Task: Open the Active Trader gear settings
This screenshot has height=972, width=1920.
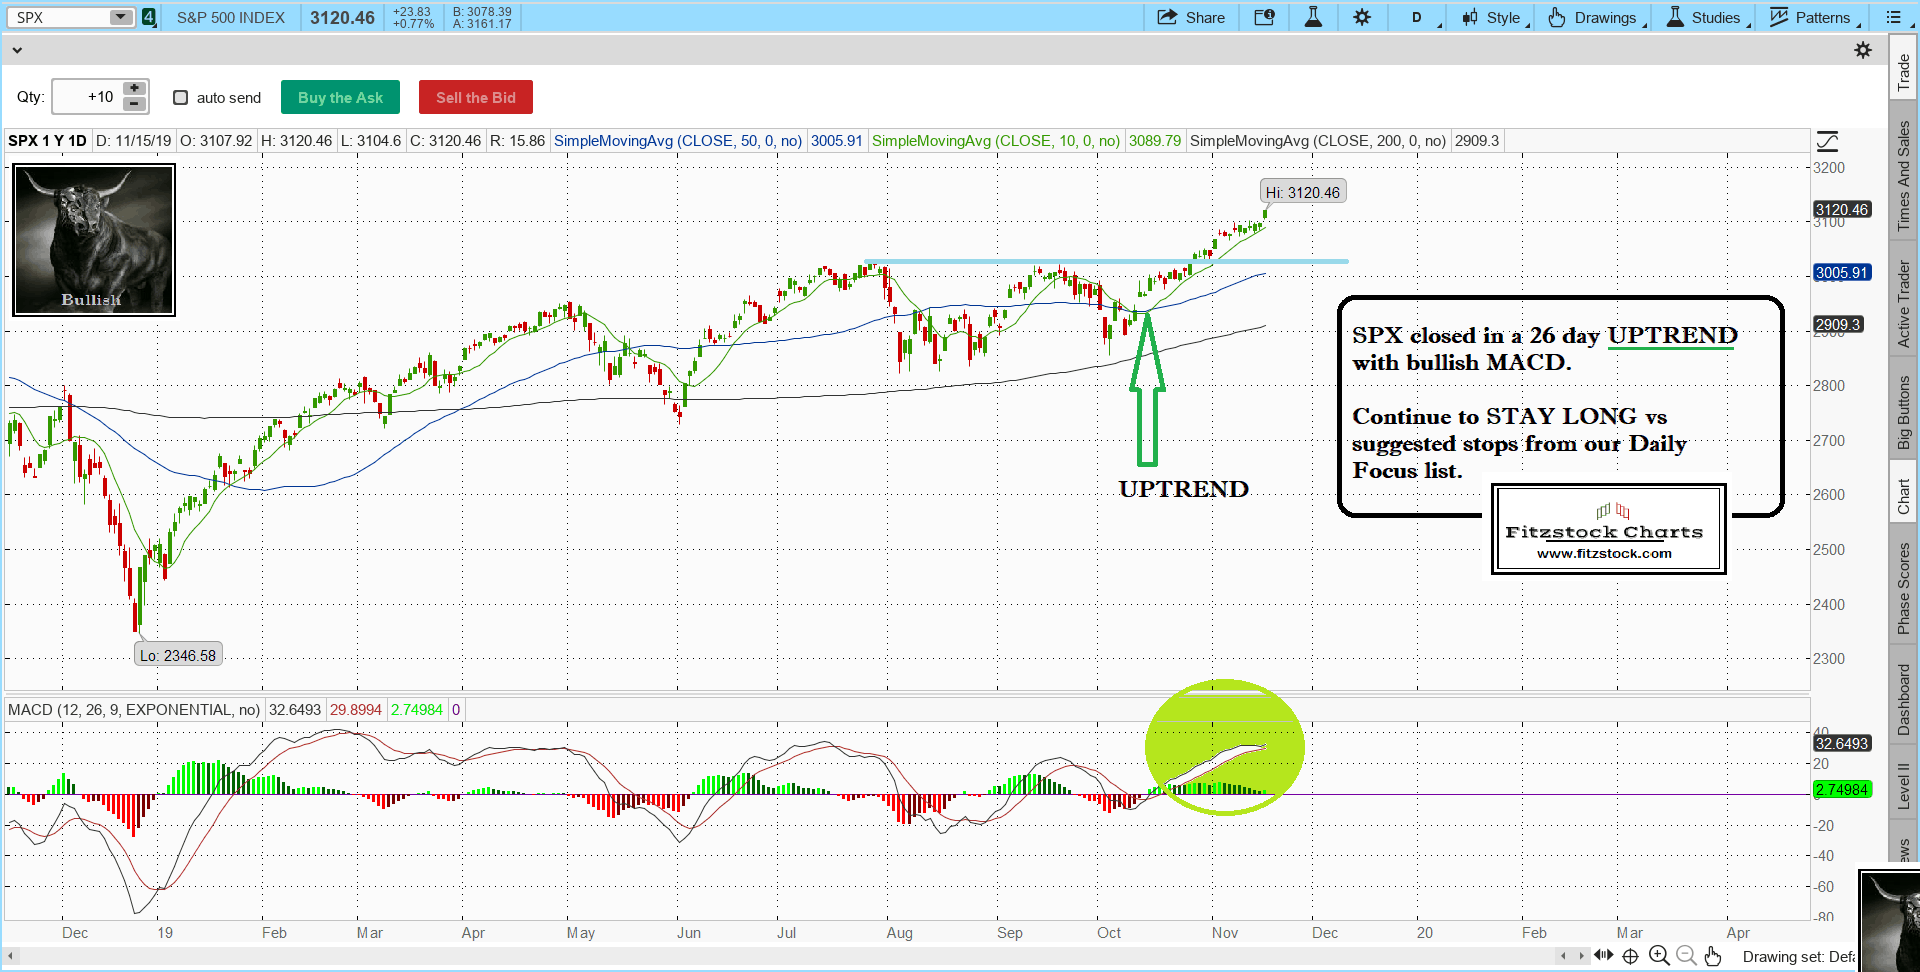Action: (x=1862, y=50)
